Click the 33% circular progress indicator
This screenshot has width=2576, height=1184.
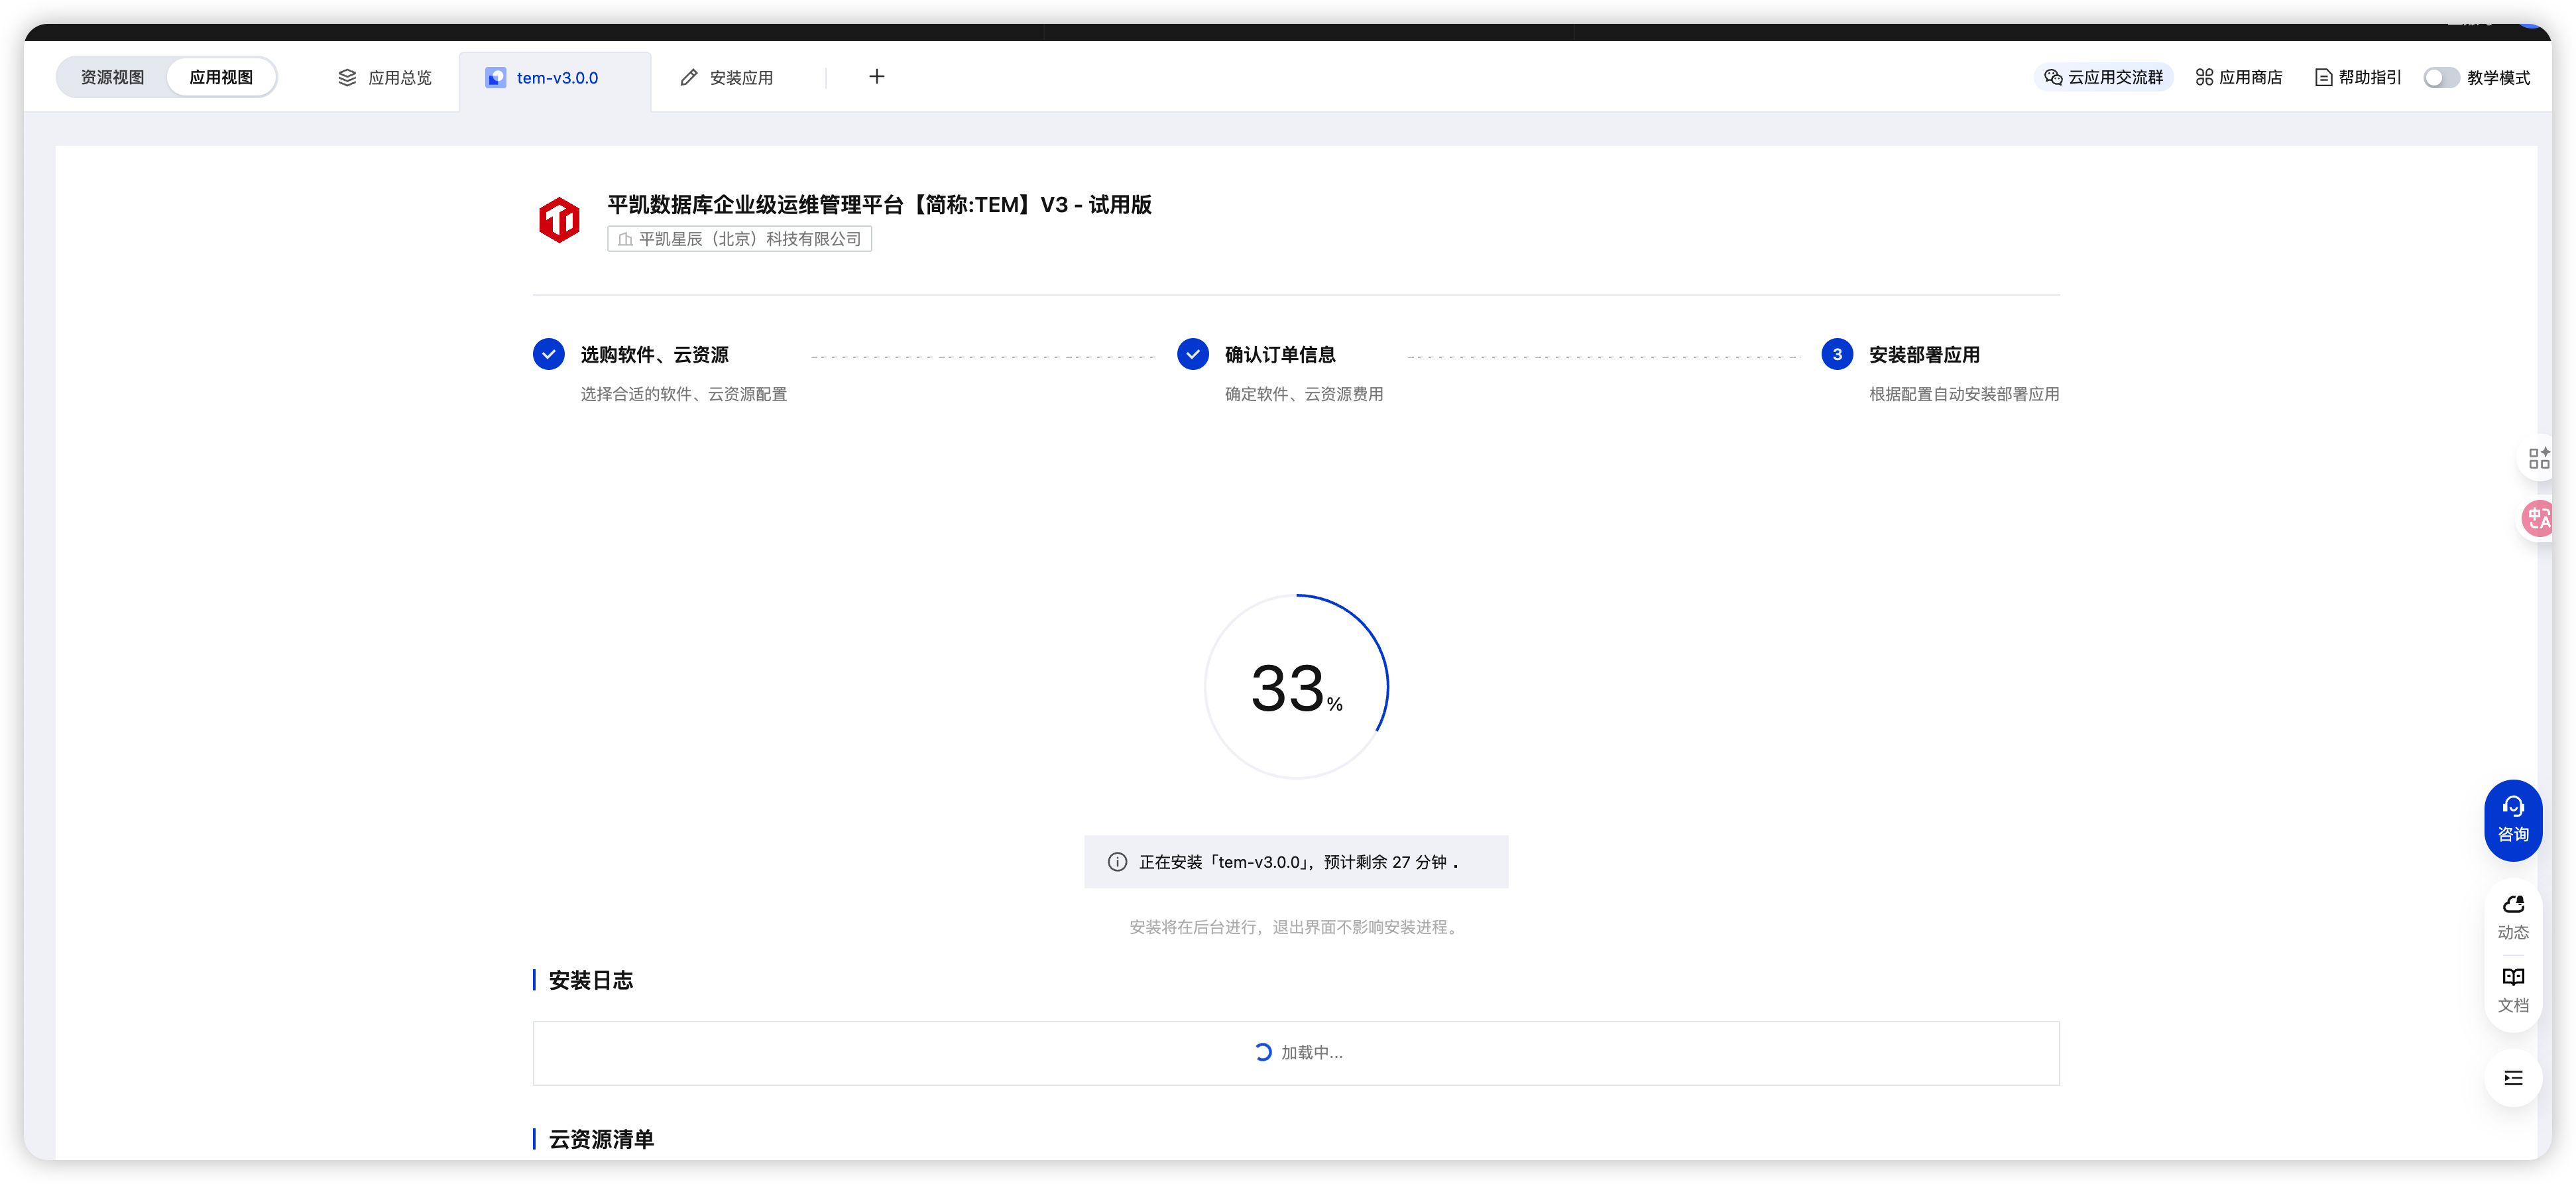point(1296,687)
